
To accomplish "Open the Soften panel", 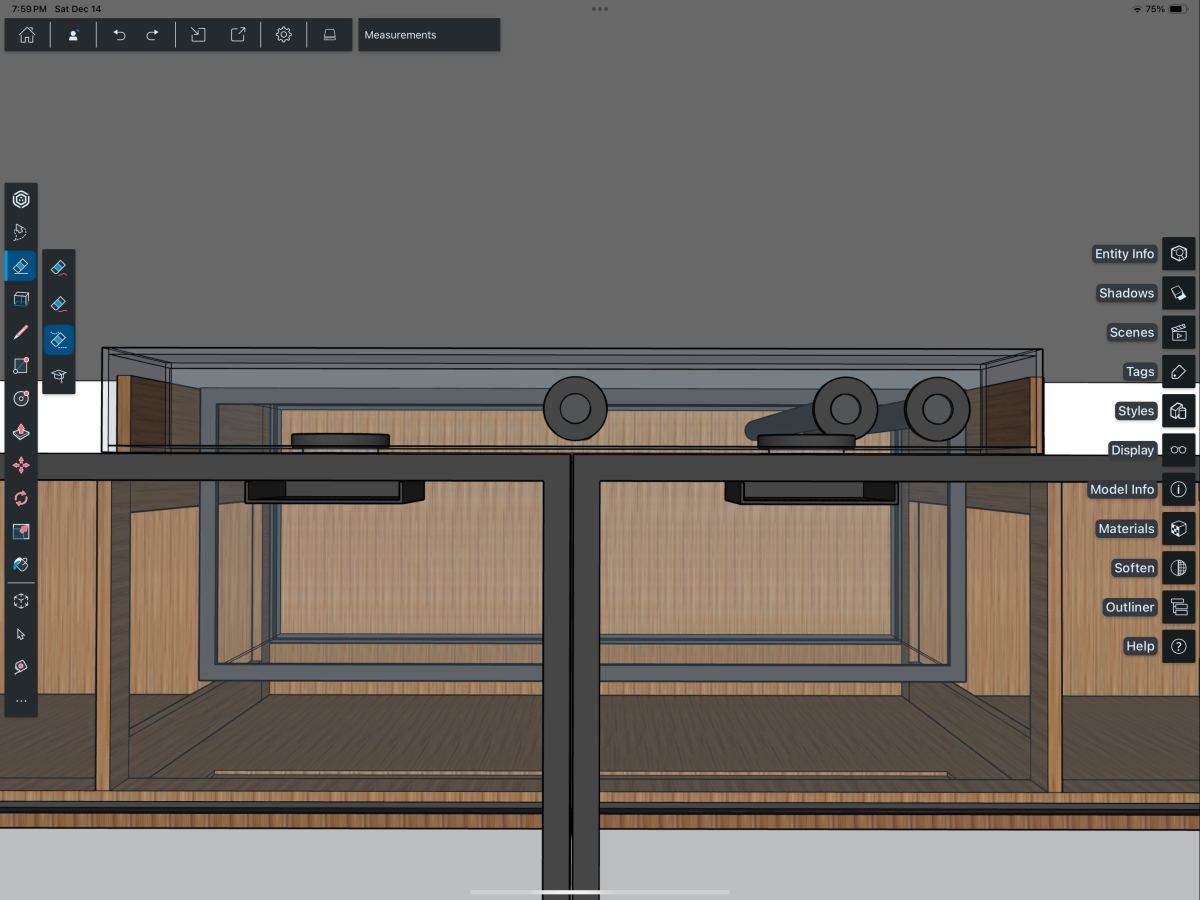I will click(1179, 568).
